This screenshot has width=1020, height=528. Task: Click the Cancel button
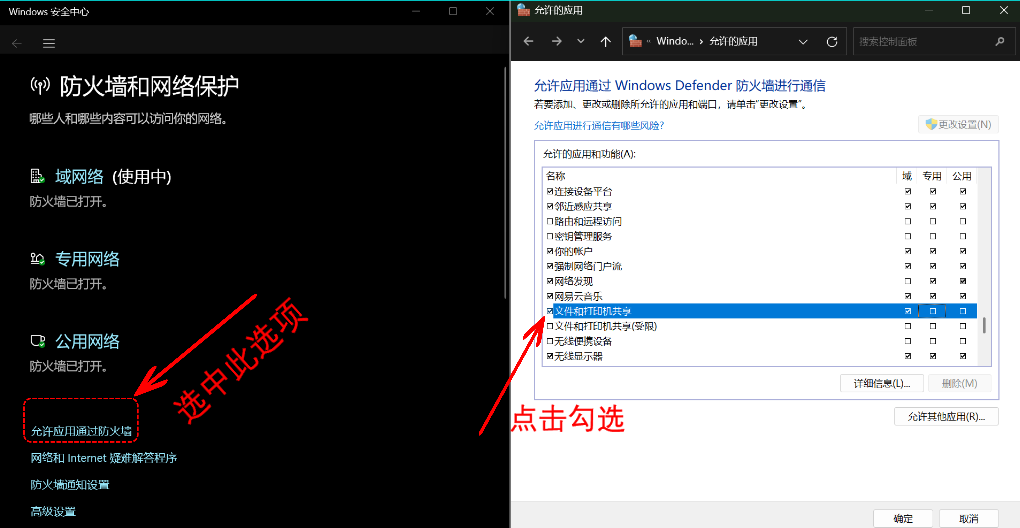point(968,518)
